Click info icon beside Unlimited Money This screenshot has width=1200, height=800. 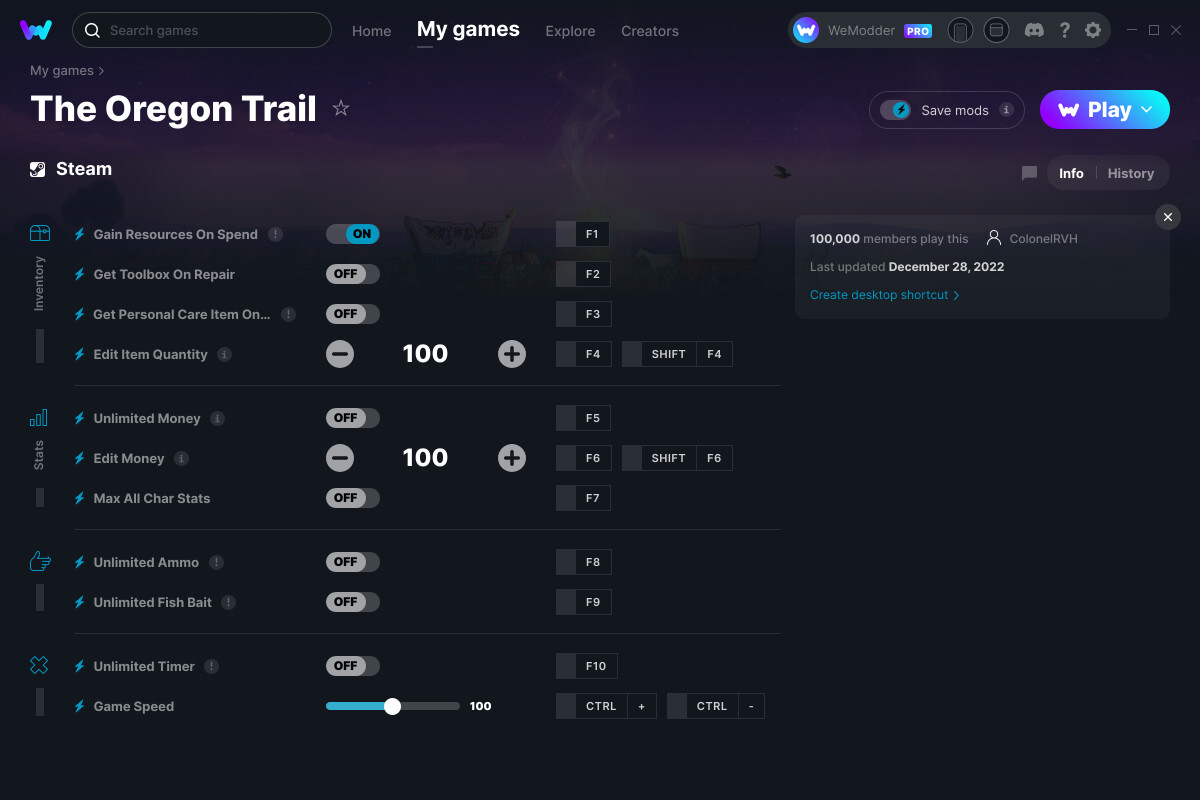(218, 418)
